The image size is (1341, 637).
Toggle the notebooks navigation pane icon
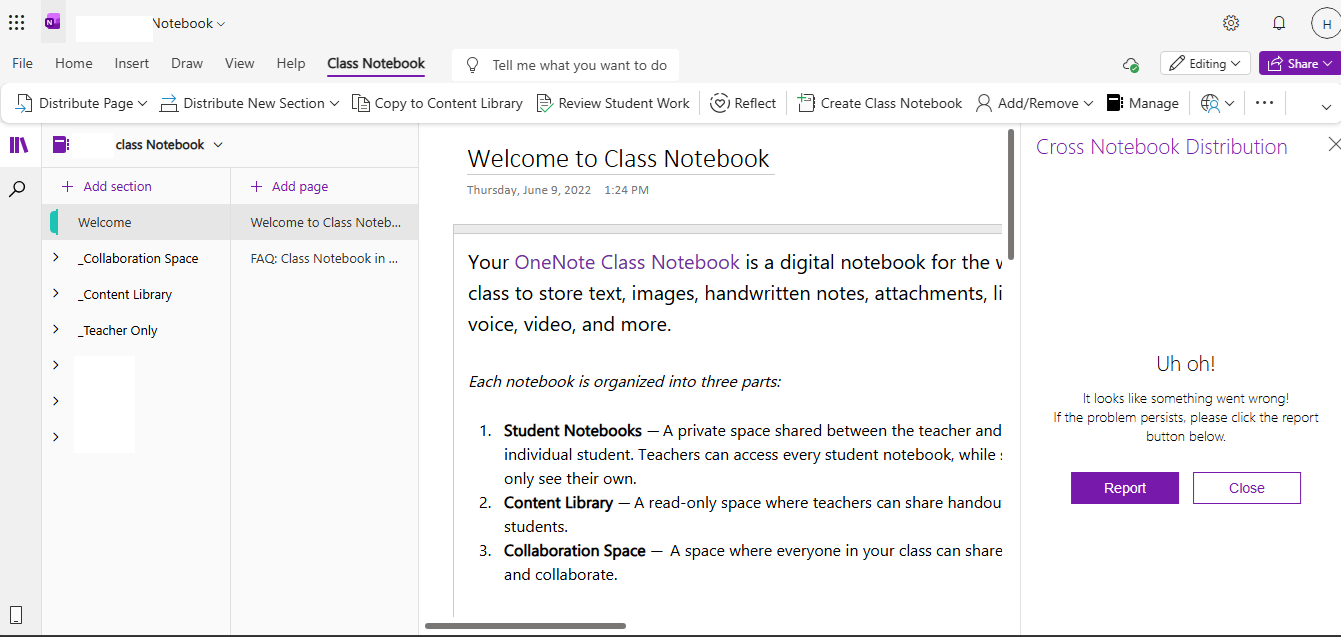19,145
